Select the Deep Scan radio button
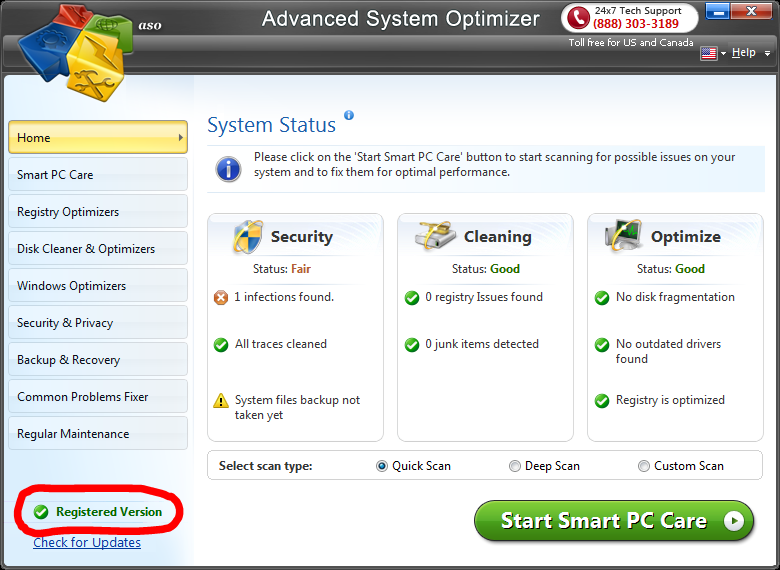Screen dimensions: 780x570 (x=515, y=466)
